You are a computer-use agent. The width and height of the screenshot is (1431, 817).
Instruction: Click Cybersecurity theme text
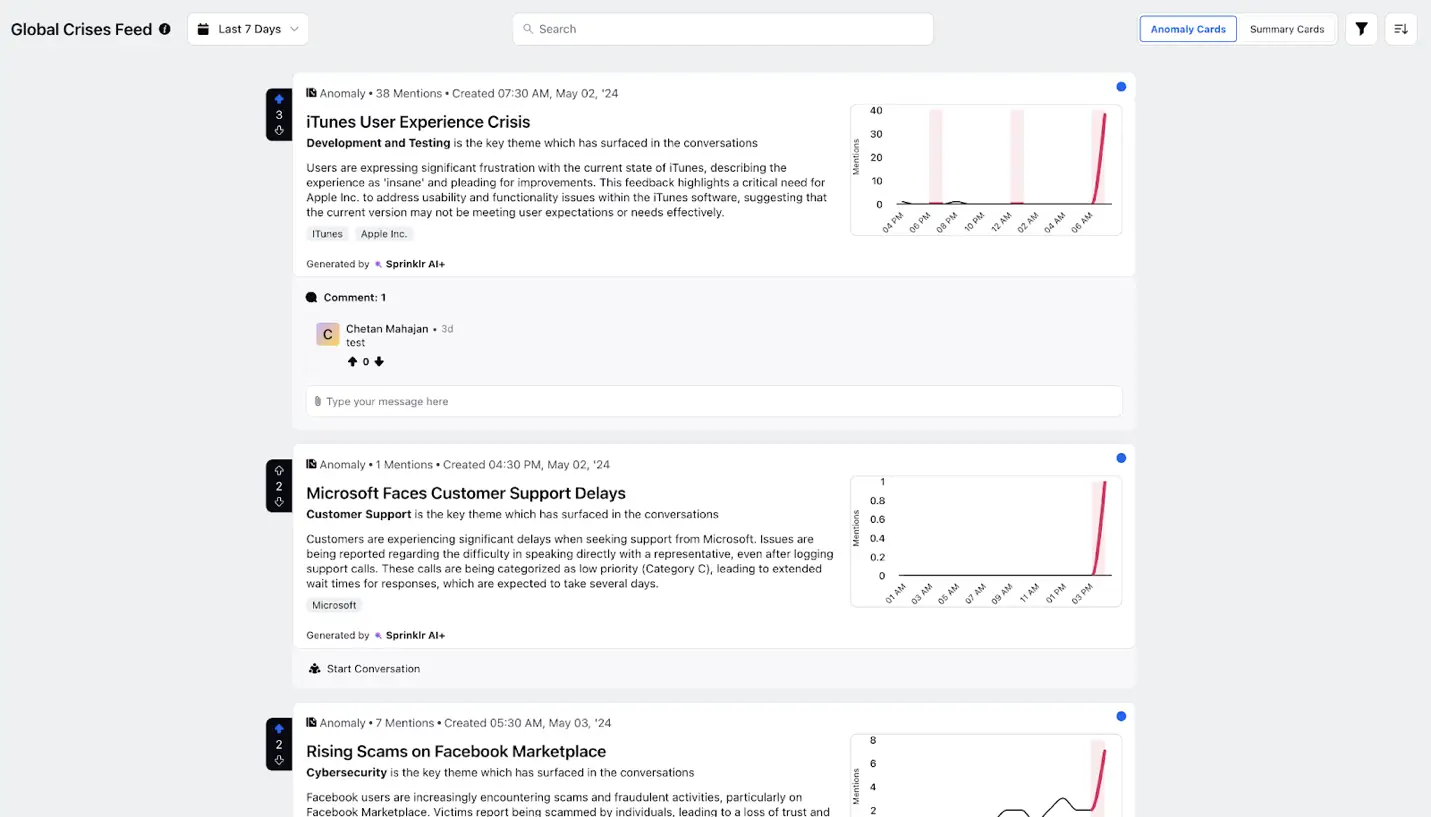346,772
